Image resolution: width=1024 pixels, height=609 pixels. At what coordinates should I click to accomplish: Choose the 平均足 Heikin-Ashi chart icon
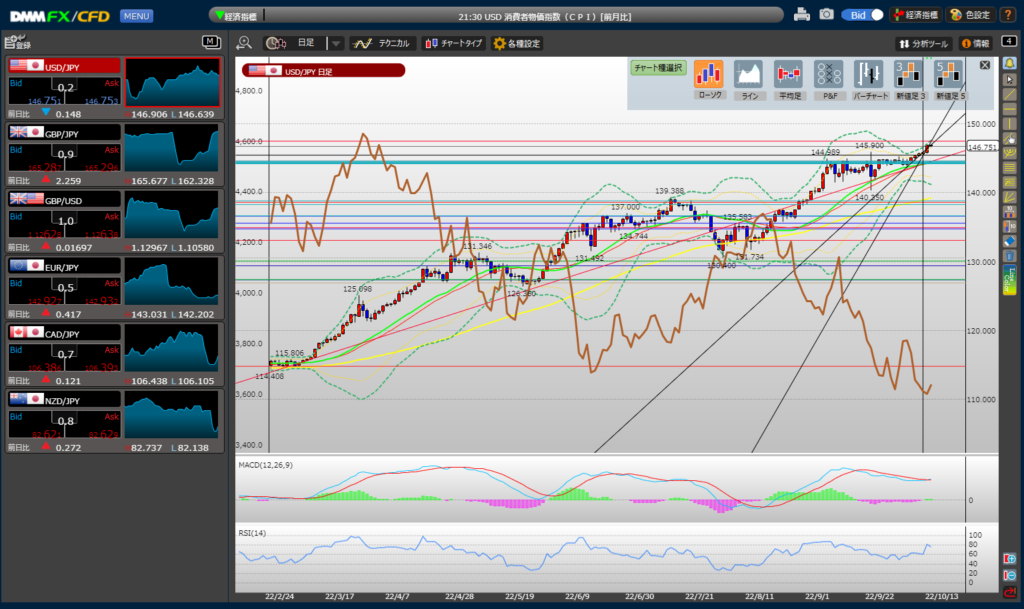coord(789,79)
